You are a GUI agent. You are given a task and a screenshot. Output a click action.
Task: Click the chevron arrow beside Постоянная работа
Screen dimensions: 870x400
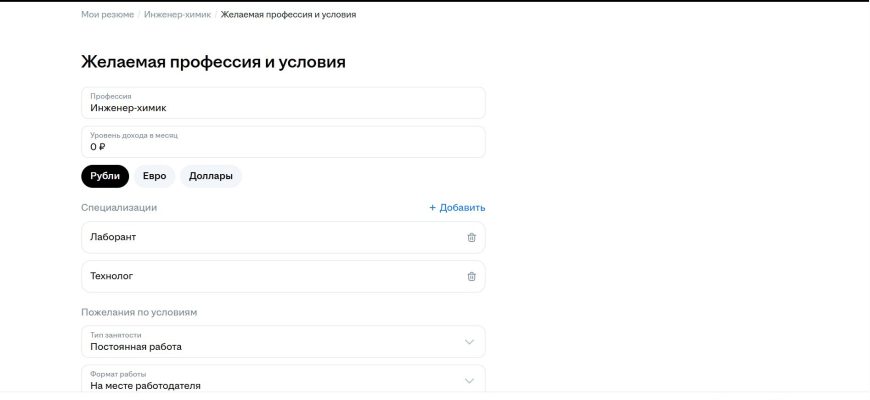[x=469, y=342]
